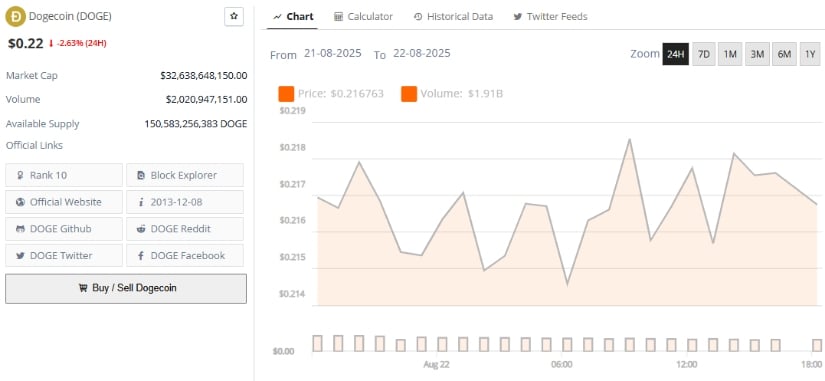Click the Aug 22 axis label
Screen dimensions: 825x381
(436, 365)
